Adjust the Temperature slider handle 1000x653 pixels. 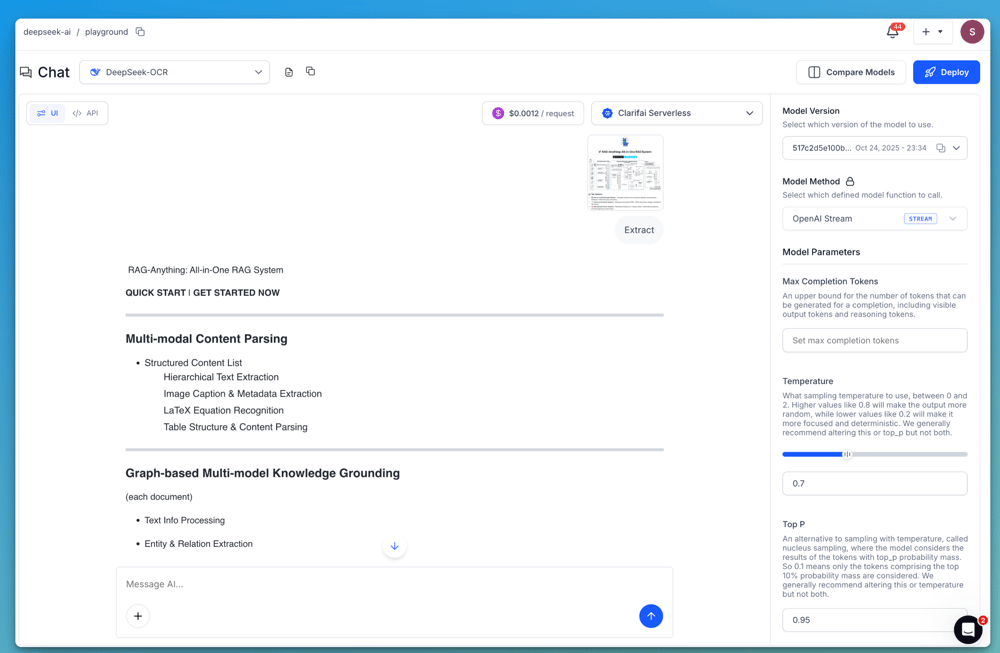[847, 454]
